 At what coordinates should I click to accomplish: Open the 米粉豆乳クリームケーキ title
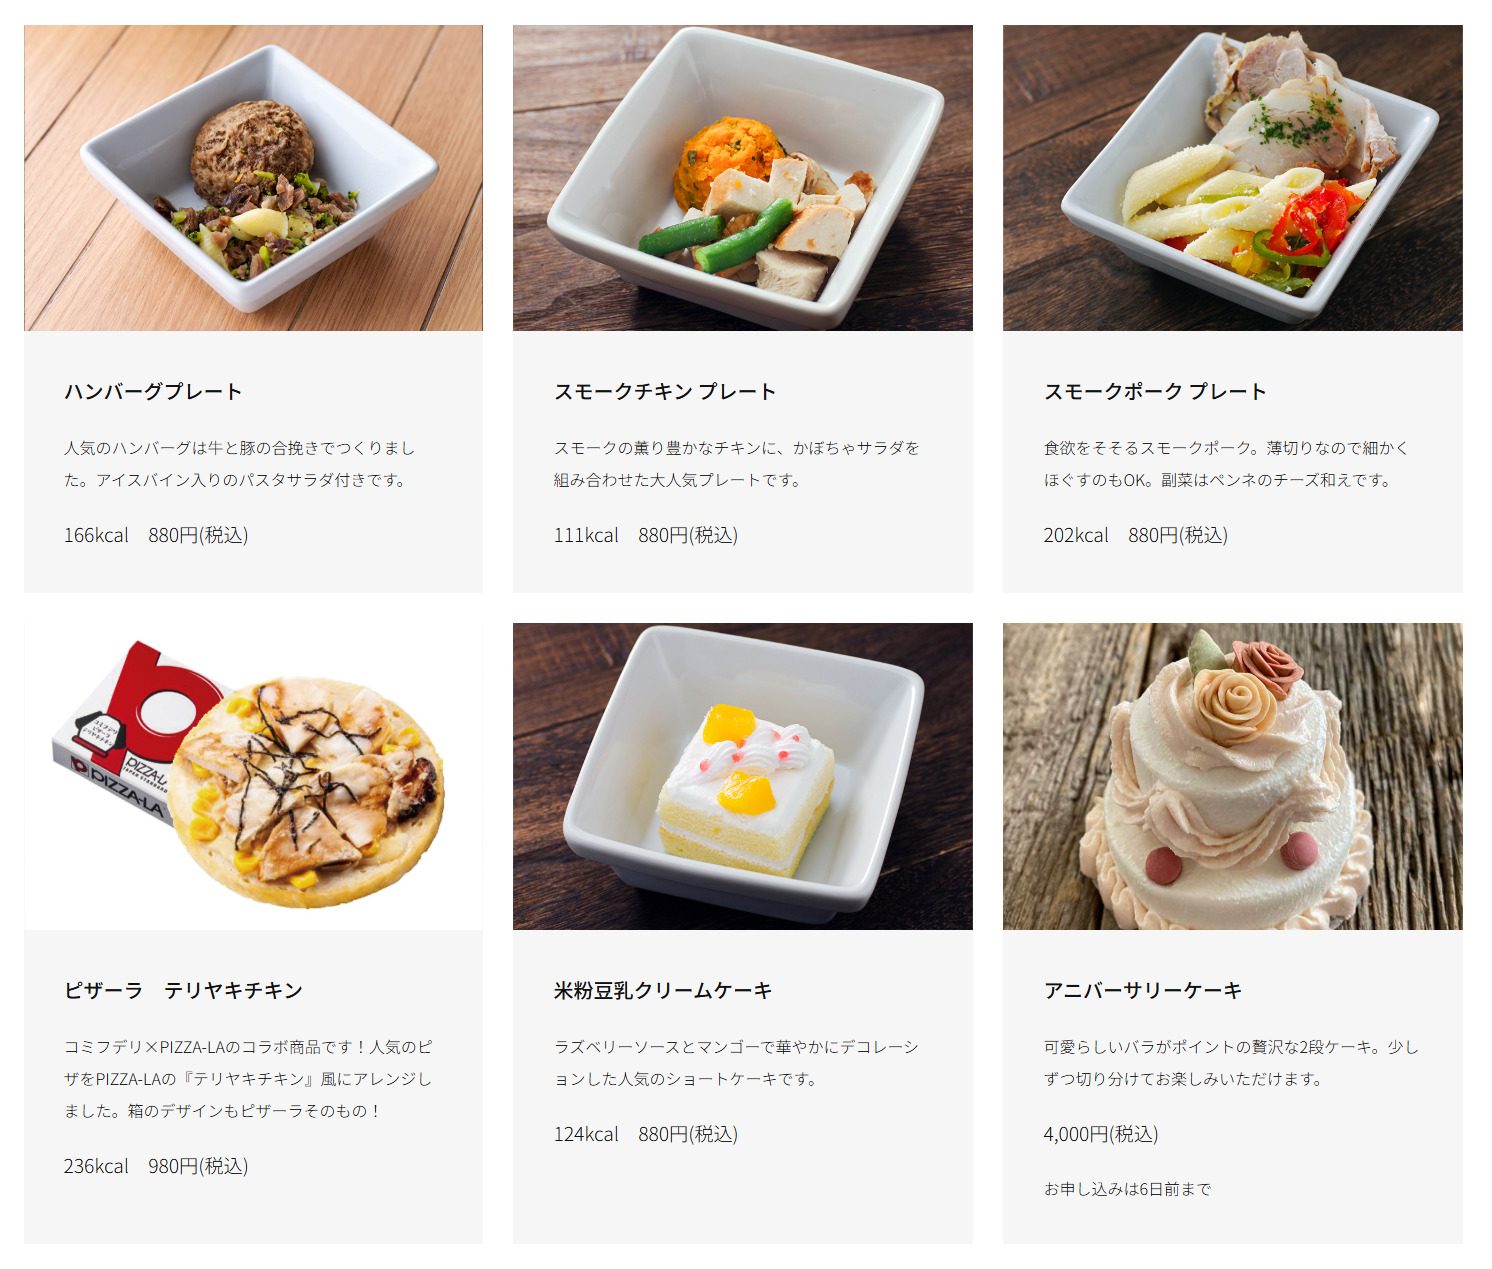click(663, 990)
